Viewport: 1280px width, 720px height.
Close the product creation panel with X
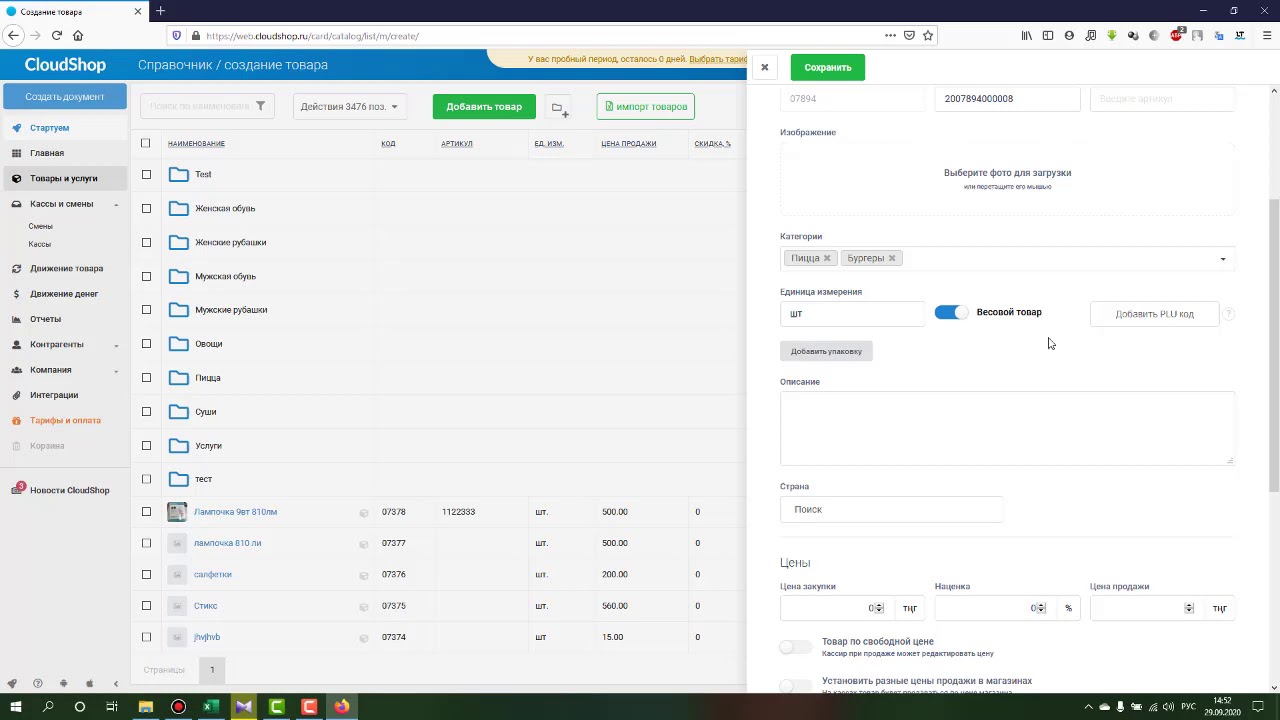tap(764, 67)
